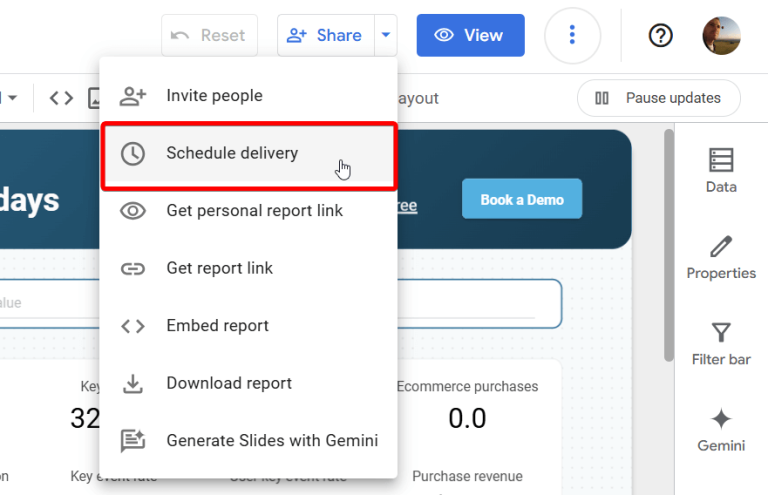Select Generate Slides with Gemini

[x=272, y=440]
